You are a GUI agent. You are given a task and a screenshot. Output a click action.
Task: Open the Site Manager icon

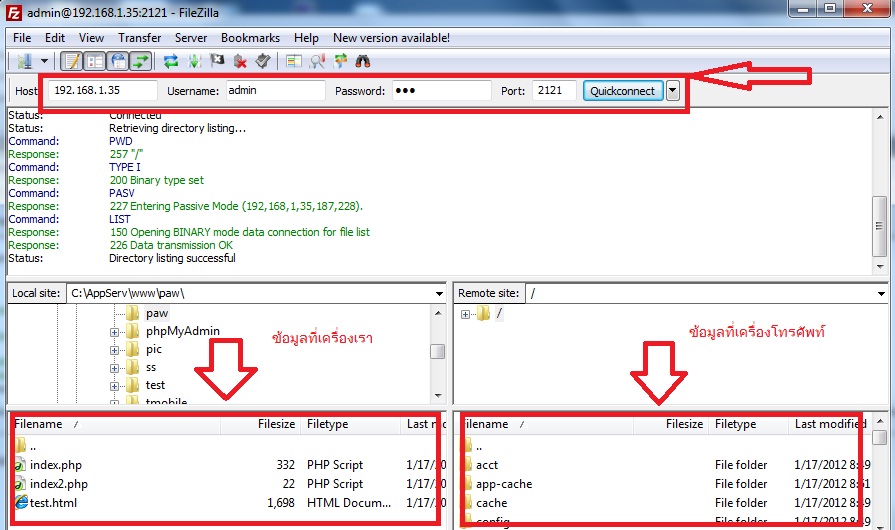coord(25,61)
